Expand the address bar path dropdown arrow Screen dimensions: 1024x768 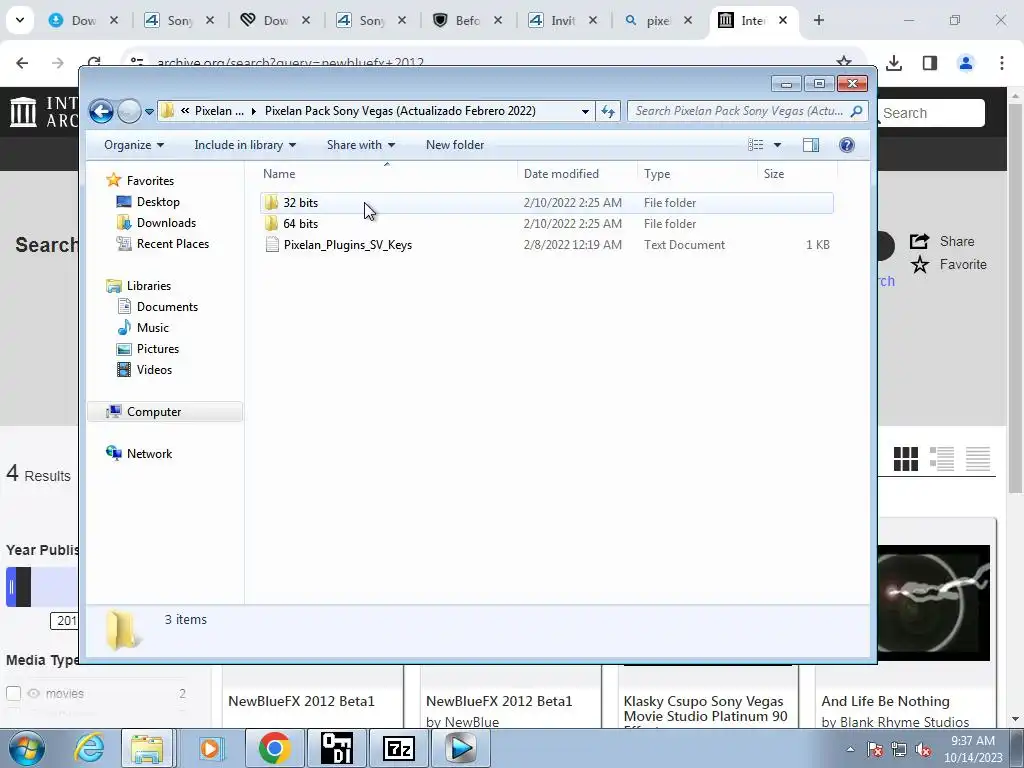pos(585,112)
